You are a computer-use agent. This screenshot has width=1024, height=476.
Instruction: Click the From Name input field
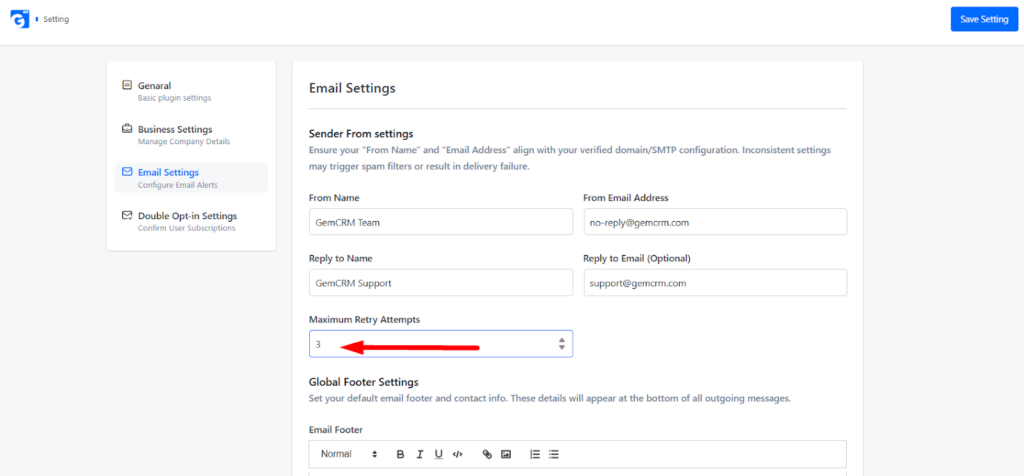coord(441,222)
